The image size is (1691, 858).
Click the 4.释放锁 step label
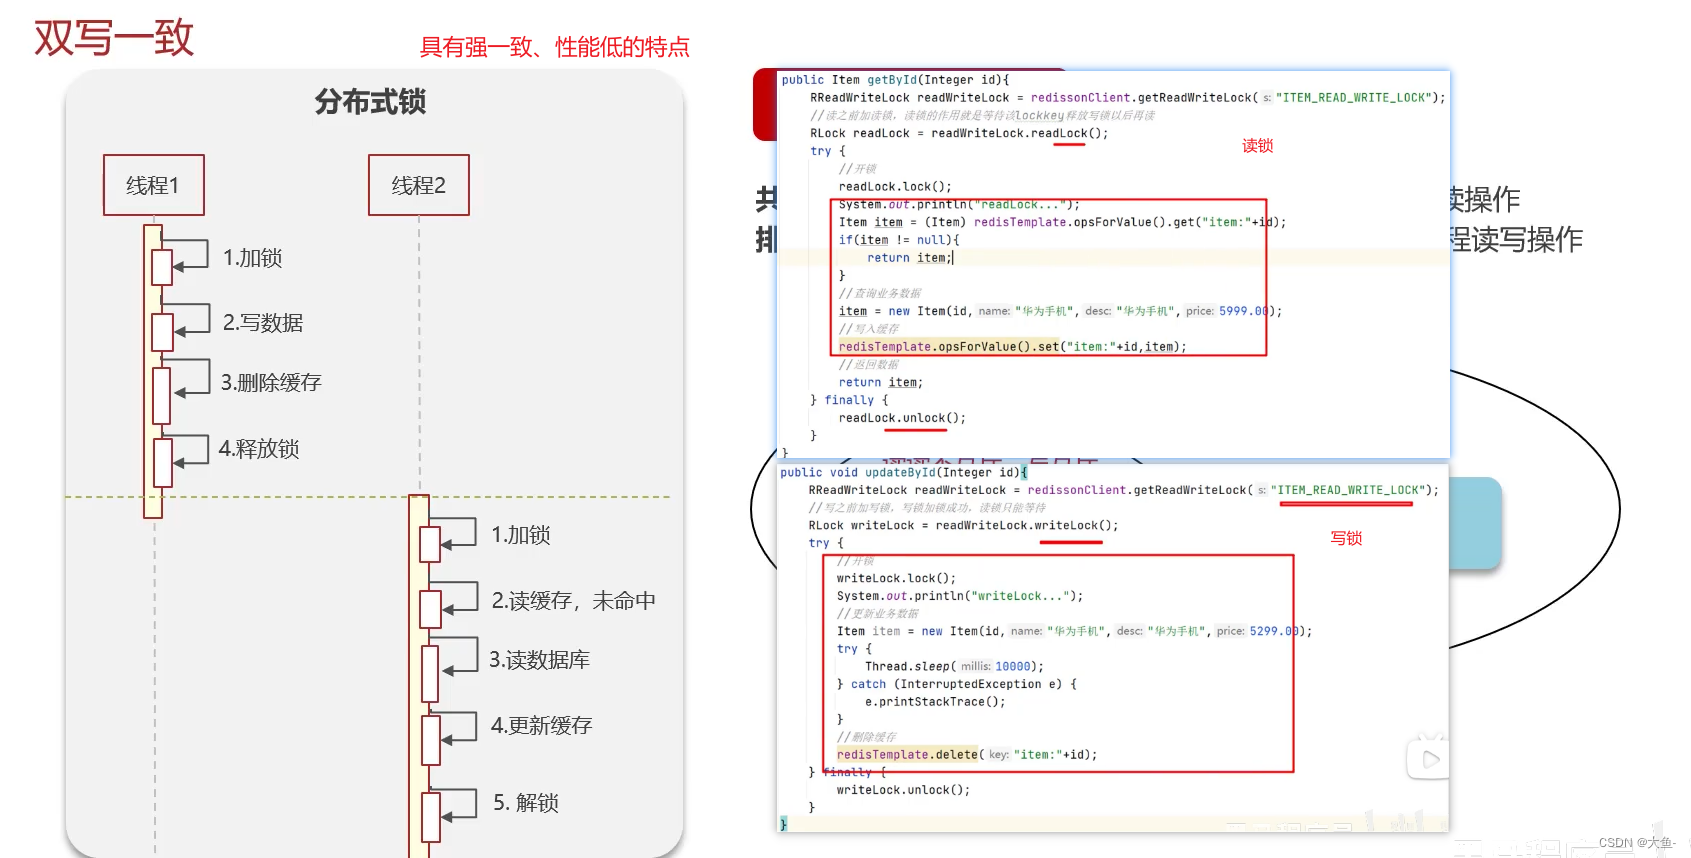(259, 449)
